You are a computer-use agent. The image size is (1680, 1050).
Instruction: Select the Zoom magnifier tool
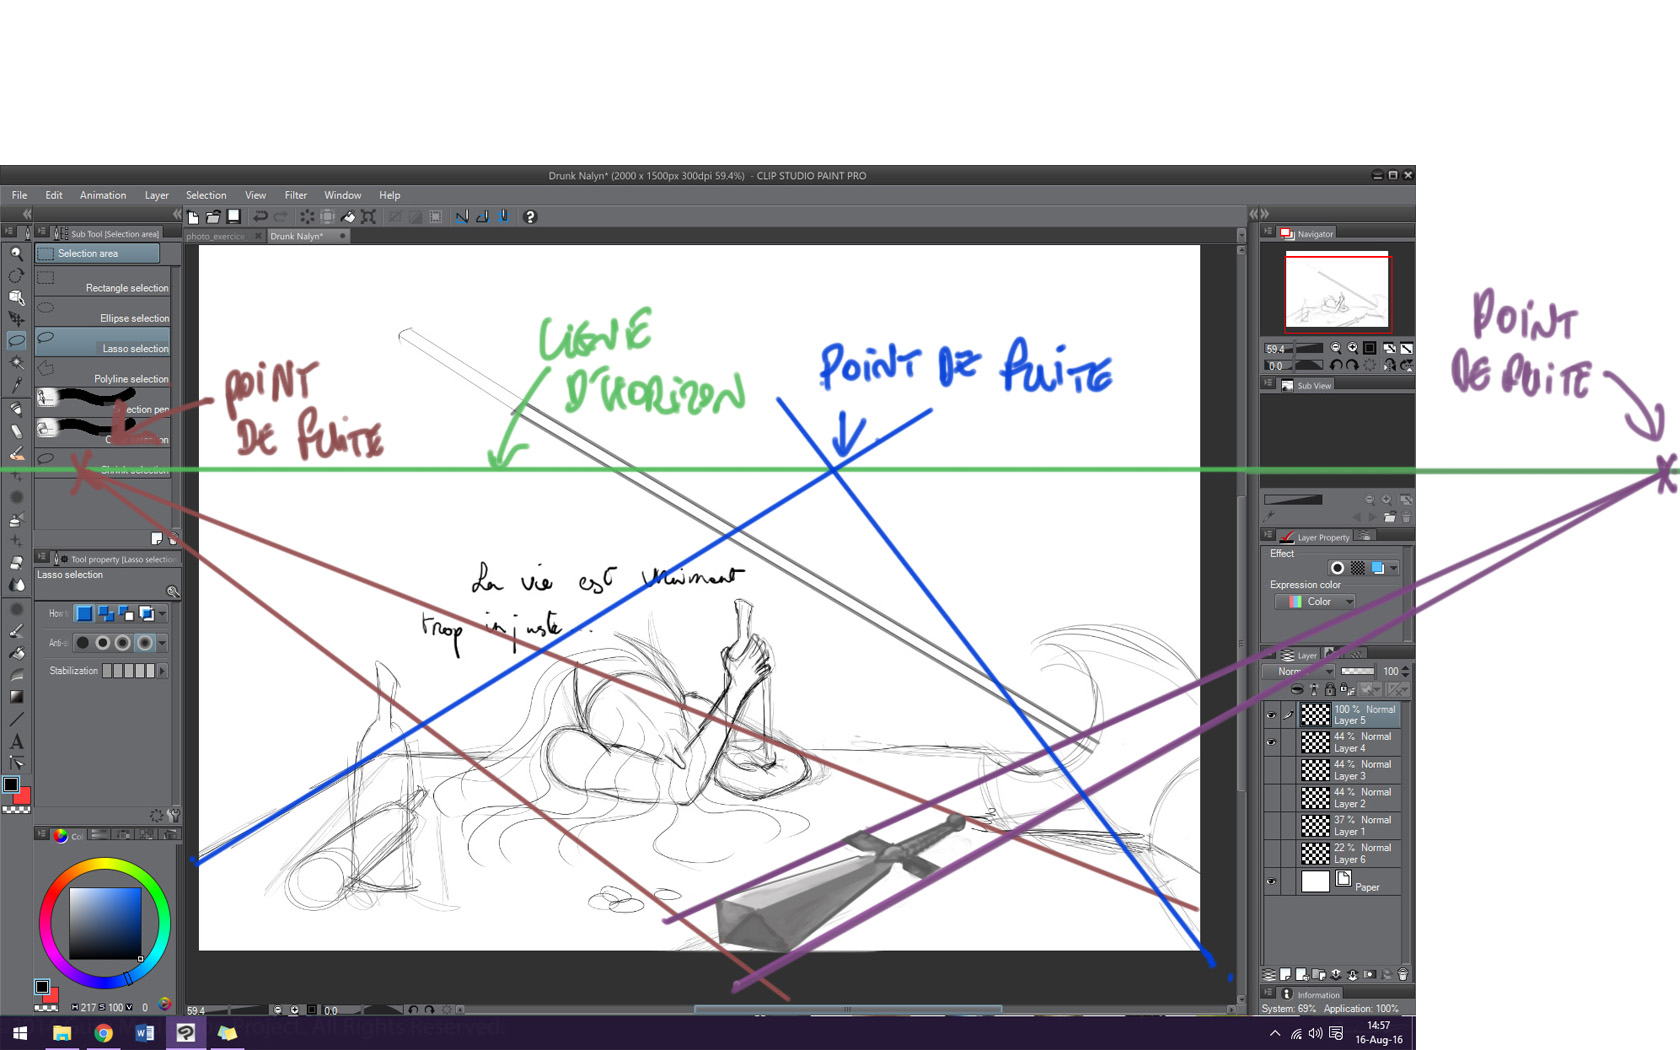click(16, 254)
